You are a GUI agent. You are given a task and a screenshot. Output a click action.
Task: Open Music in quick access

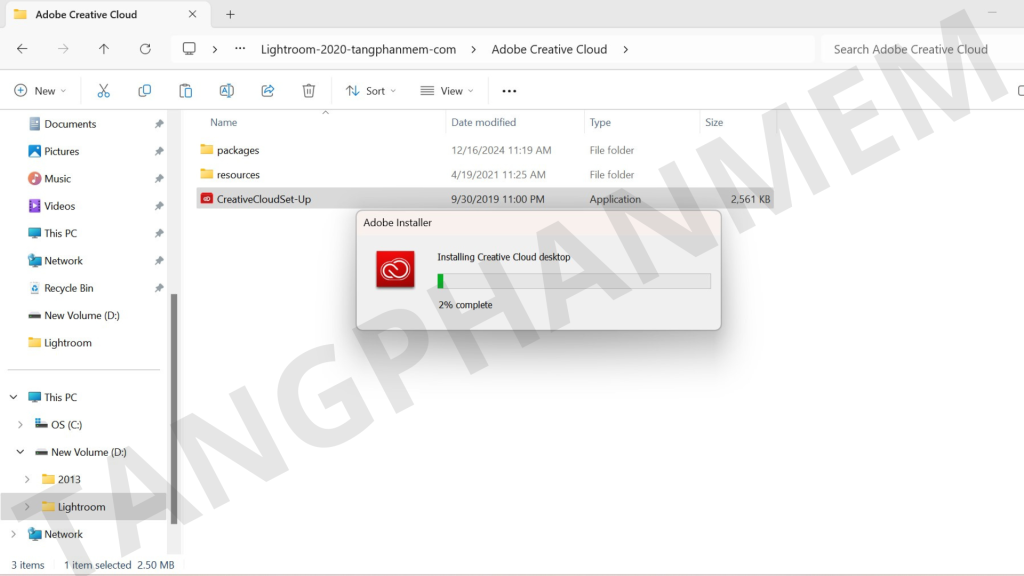pyautogui.click(x=57, y=179)
